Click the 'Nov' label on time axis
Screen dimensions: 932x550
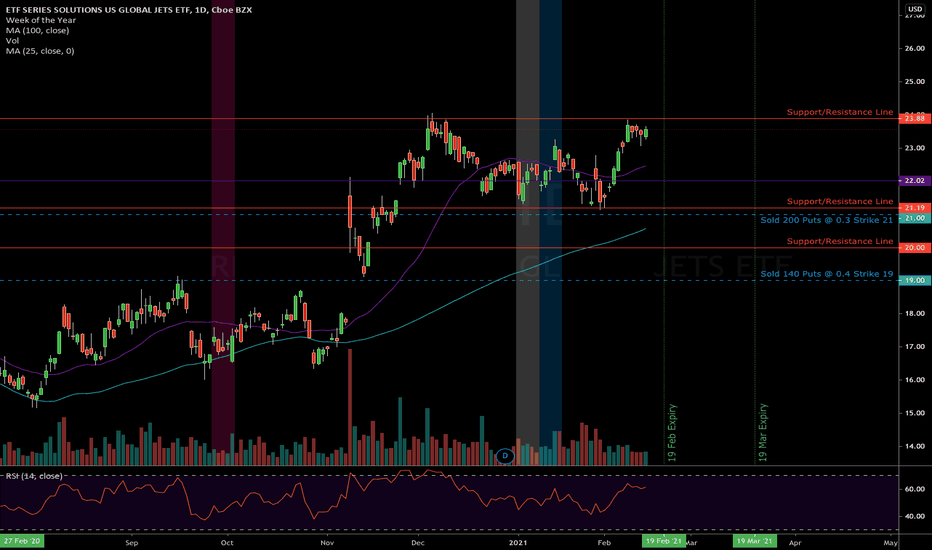pos(327,542)
